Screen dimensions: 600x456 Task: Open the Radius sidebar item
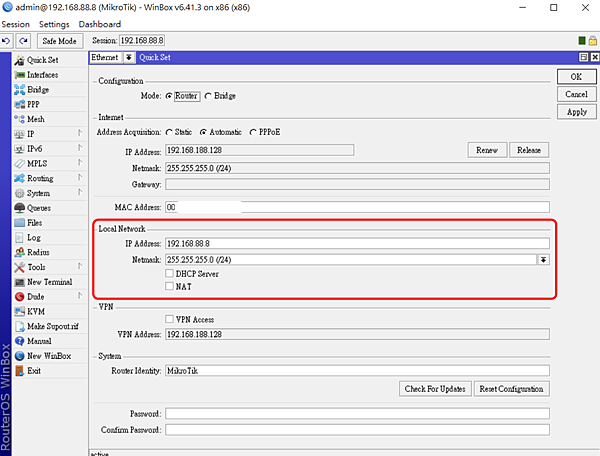pyautogui.click(x=50, y=252)
